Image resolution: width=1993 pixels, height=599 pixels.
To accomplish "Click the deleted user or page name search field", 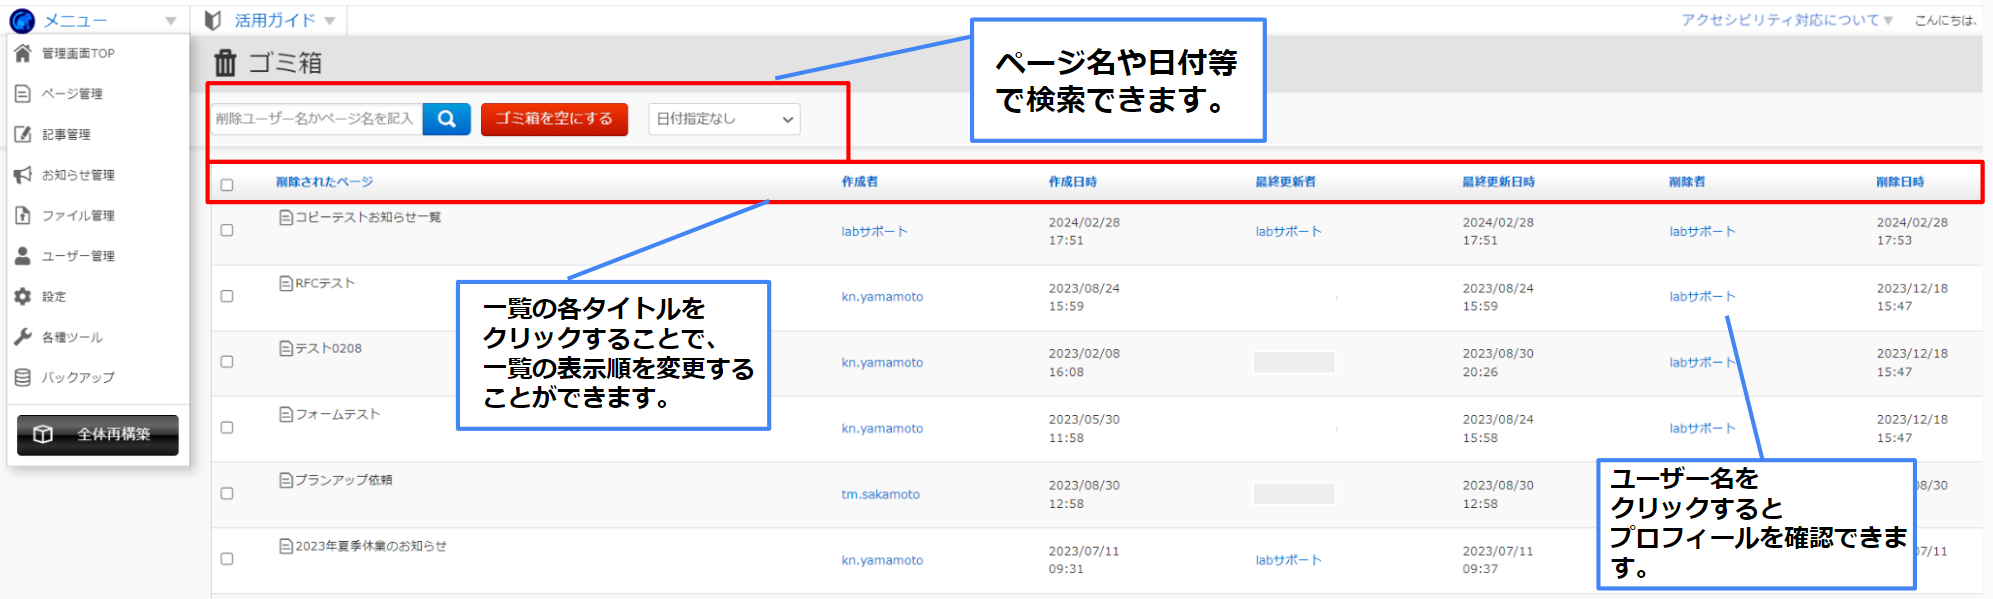I will [x=316, y=119].
